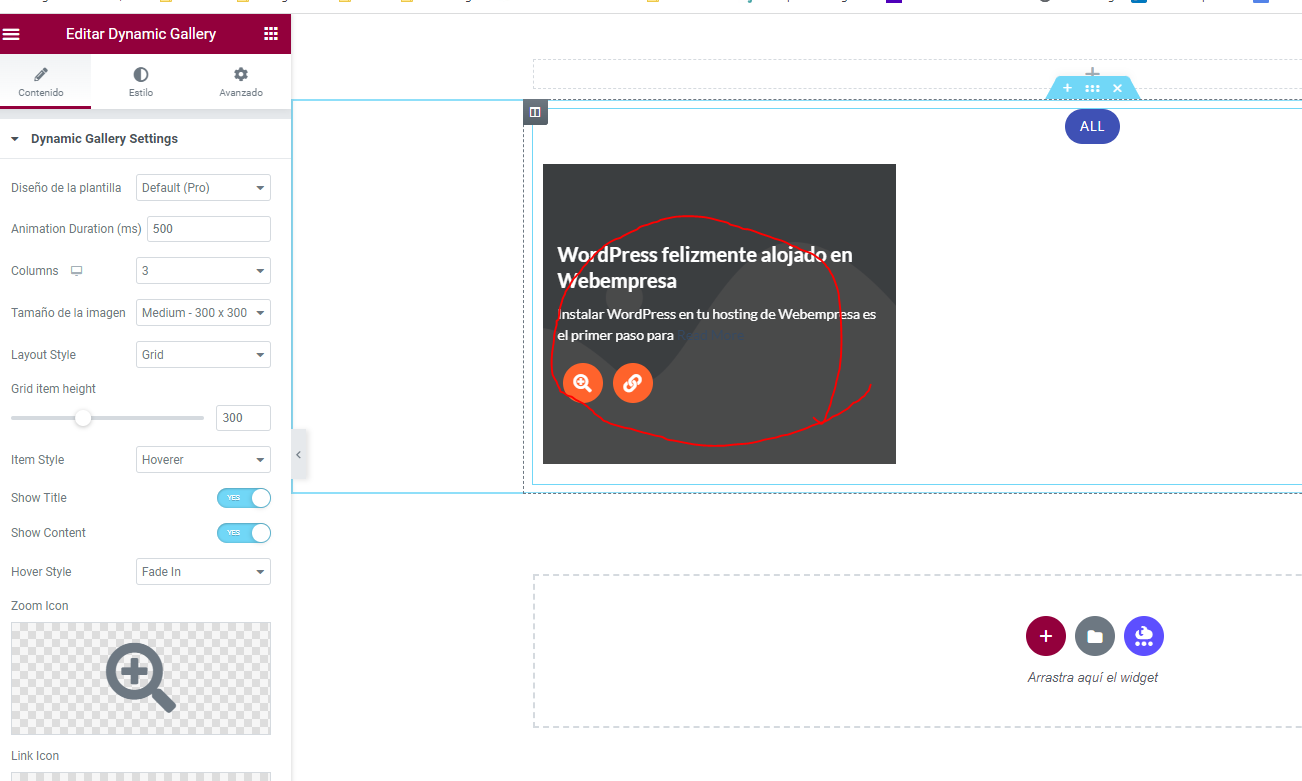The height and width of the screenshot is (781, 1302).
Task: Switch to the Estilo tab
Action: (x=141, y=82)
